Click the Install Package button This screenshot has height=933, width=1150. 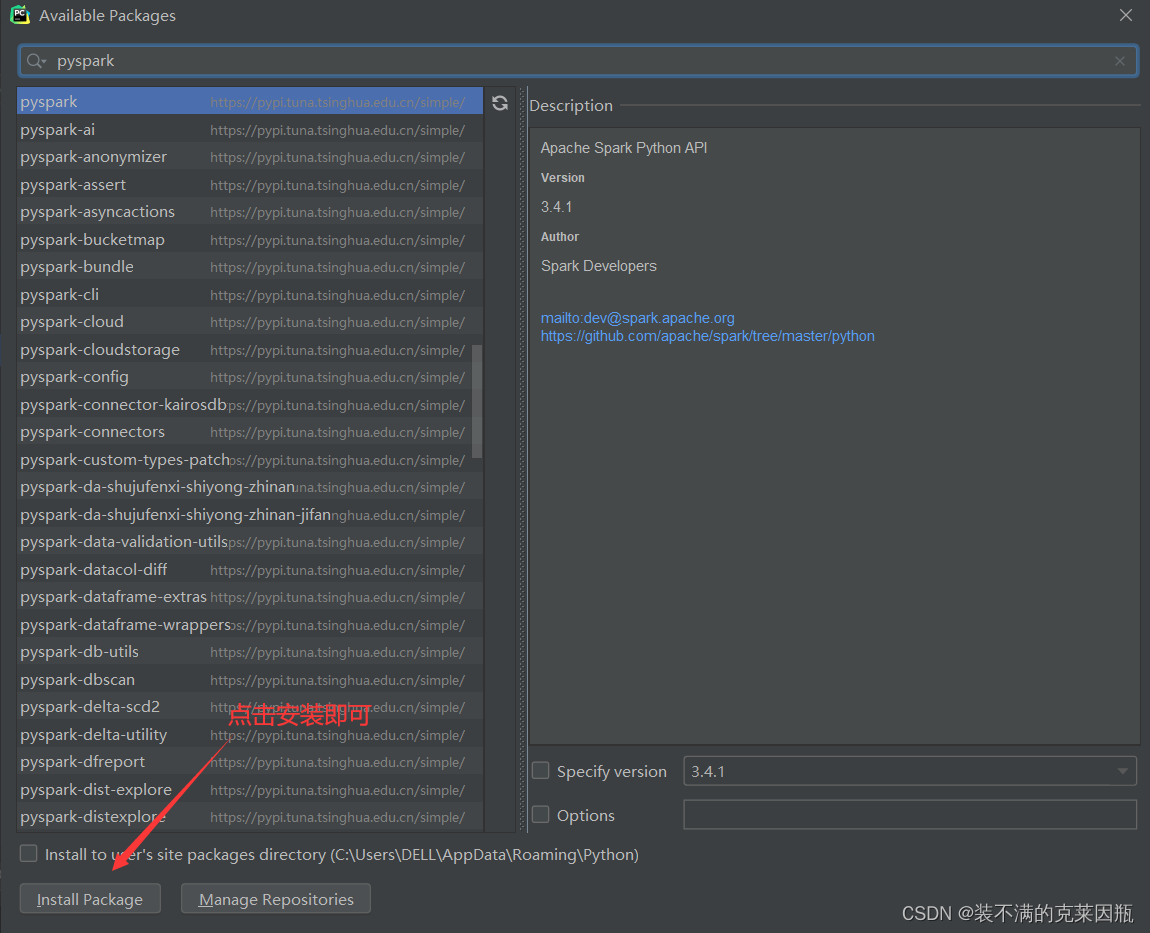point(90,899)
